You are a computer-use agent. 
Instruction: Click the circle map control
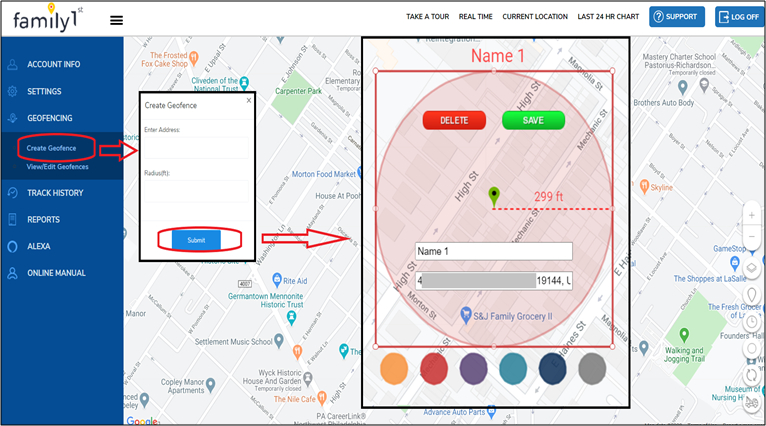751,349
